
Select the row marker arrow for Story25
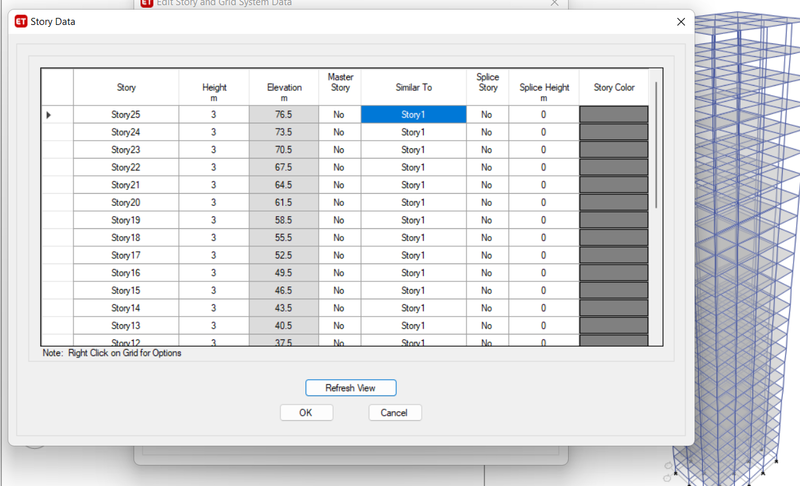48,115
